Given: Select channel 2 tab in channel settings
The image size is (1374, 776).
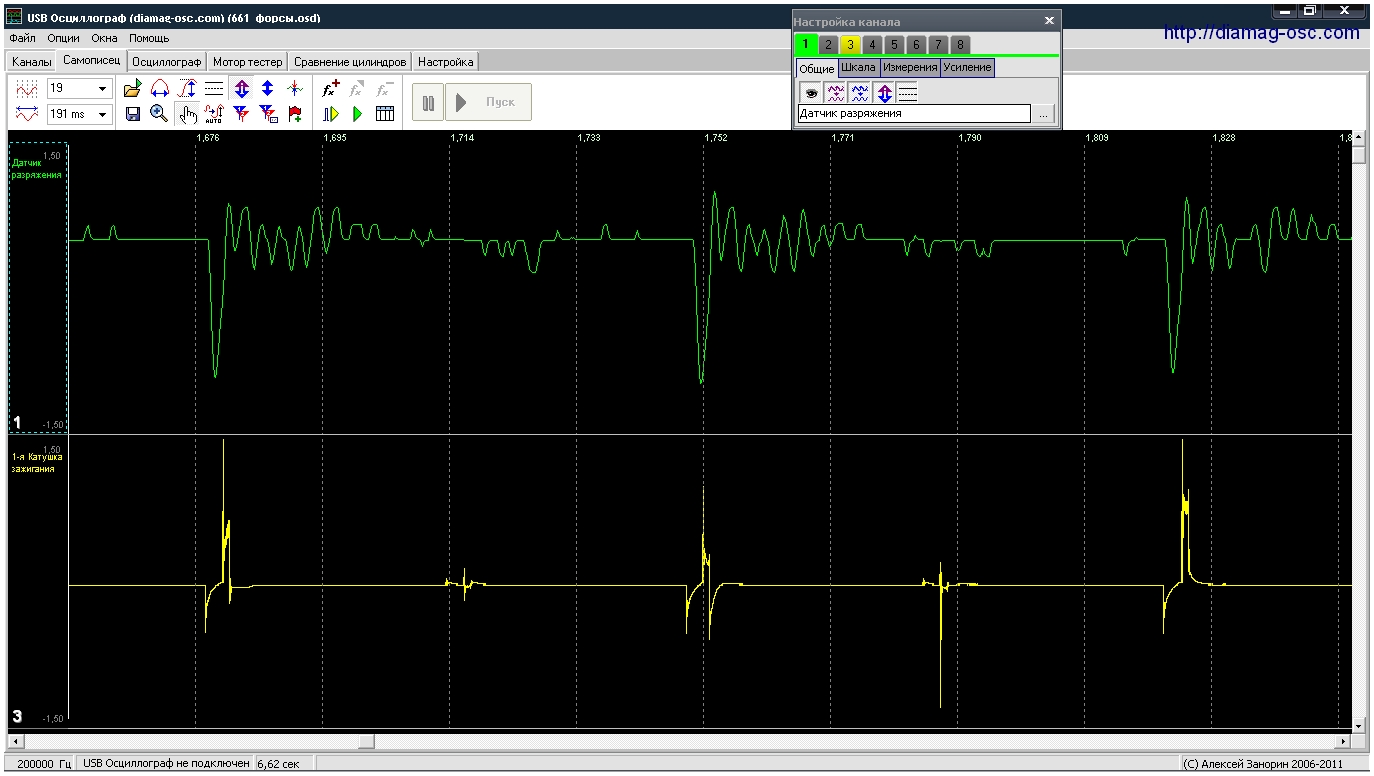Looking at the screenshot, I should pyautogui.click(x=828, y=45).
